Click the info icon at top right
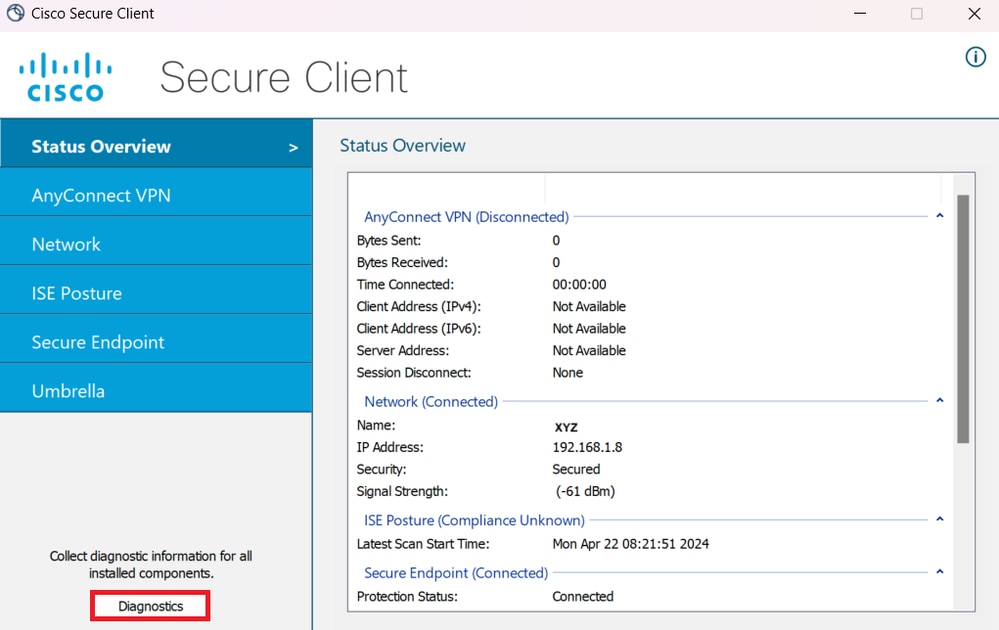Screen dimensions: 999x630 975,57
